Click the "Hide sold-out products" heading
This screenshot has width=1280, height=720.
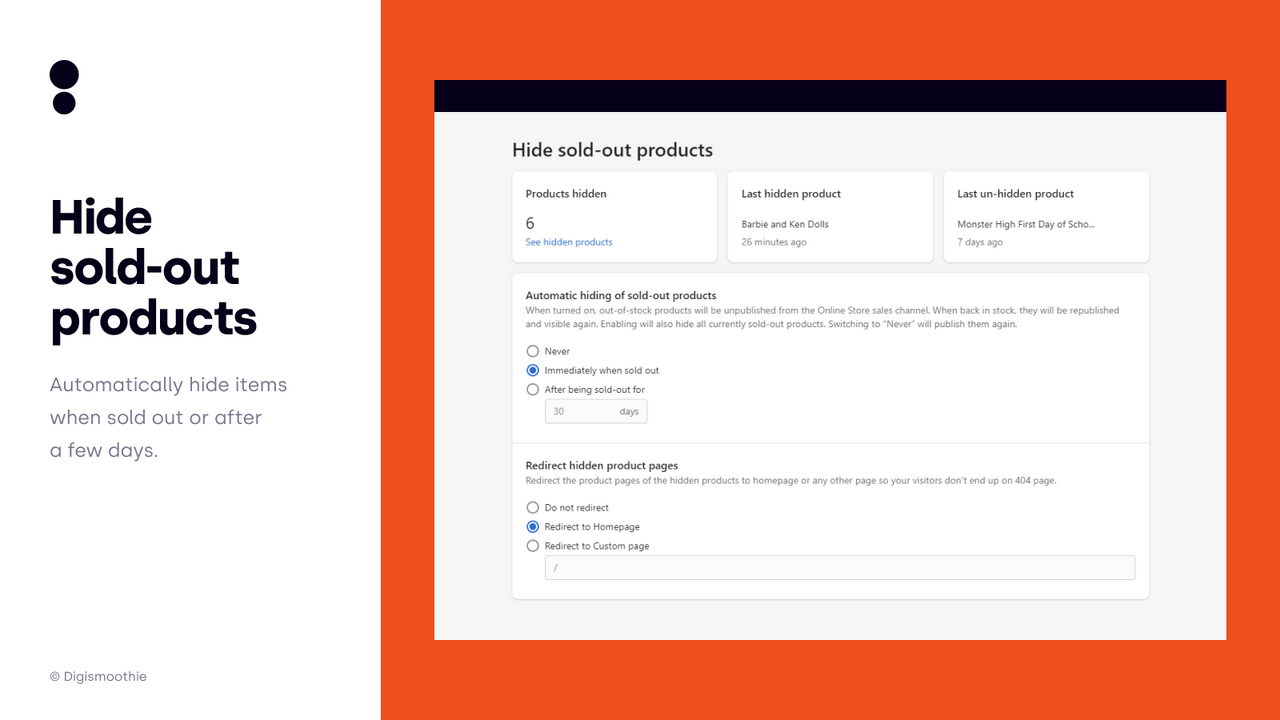[612, 149]
